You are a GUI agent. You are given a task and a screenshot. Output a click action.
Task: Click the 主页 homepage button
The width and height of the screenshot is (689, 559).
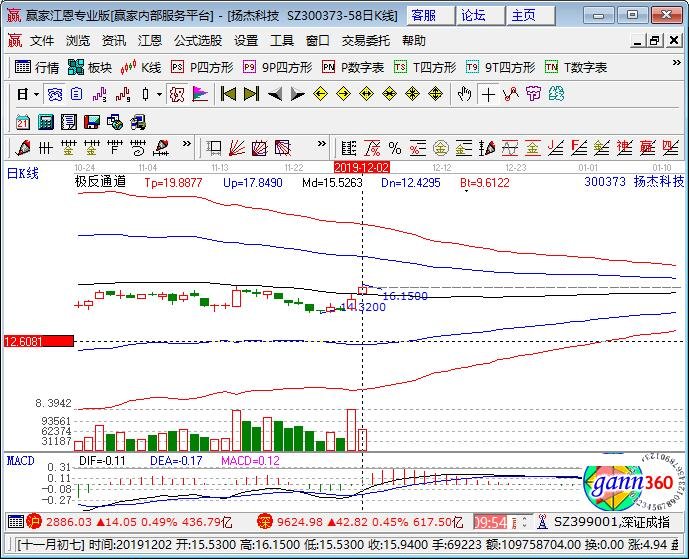pos(530,15)
